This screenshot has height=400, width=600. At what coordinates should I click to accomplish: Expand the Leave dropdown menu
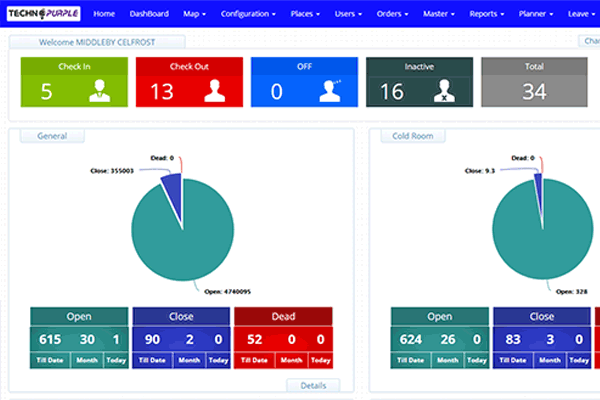(582, 14)
